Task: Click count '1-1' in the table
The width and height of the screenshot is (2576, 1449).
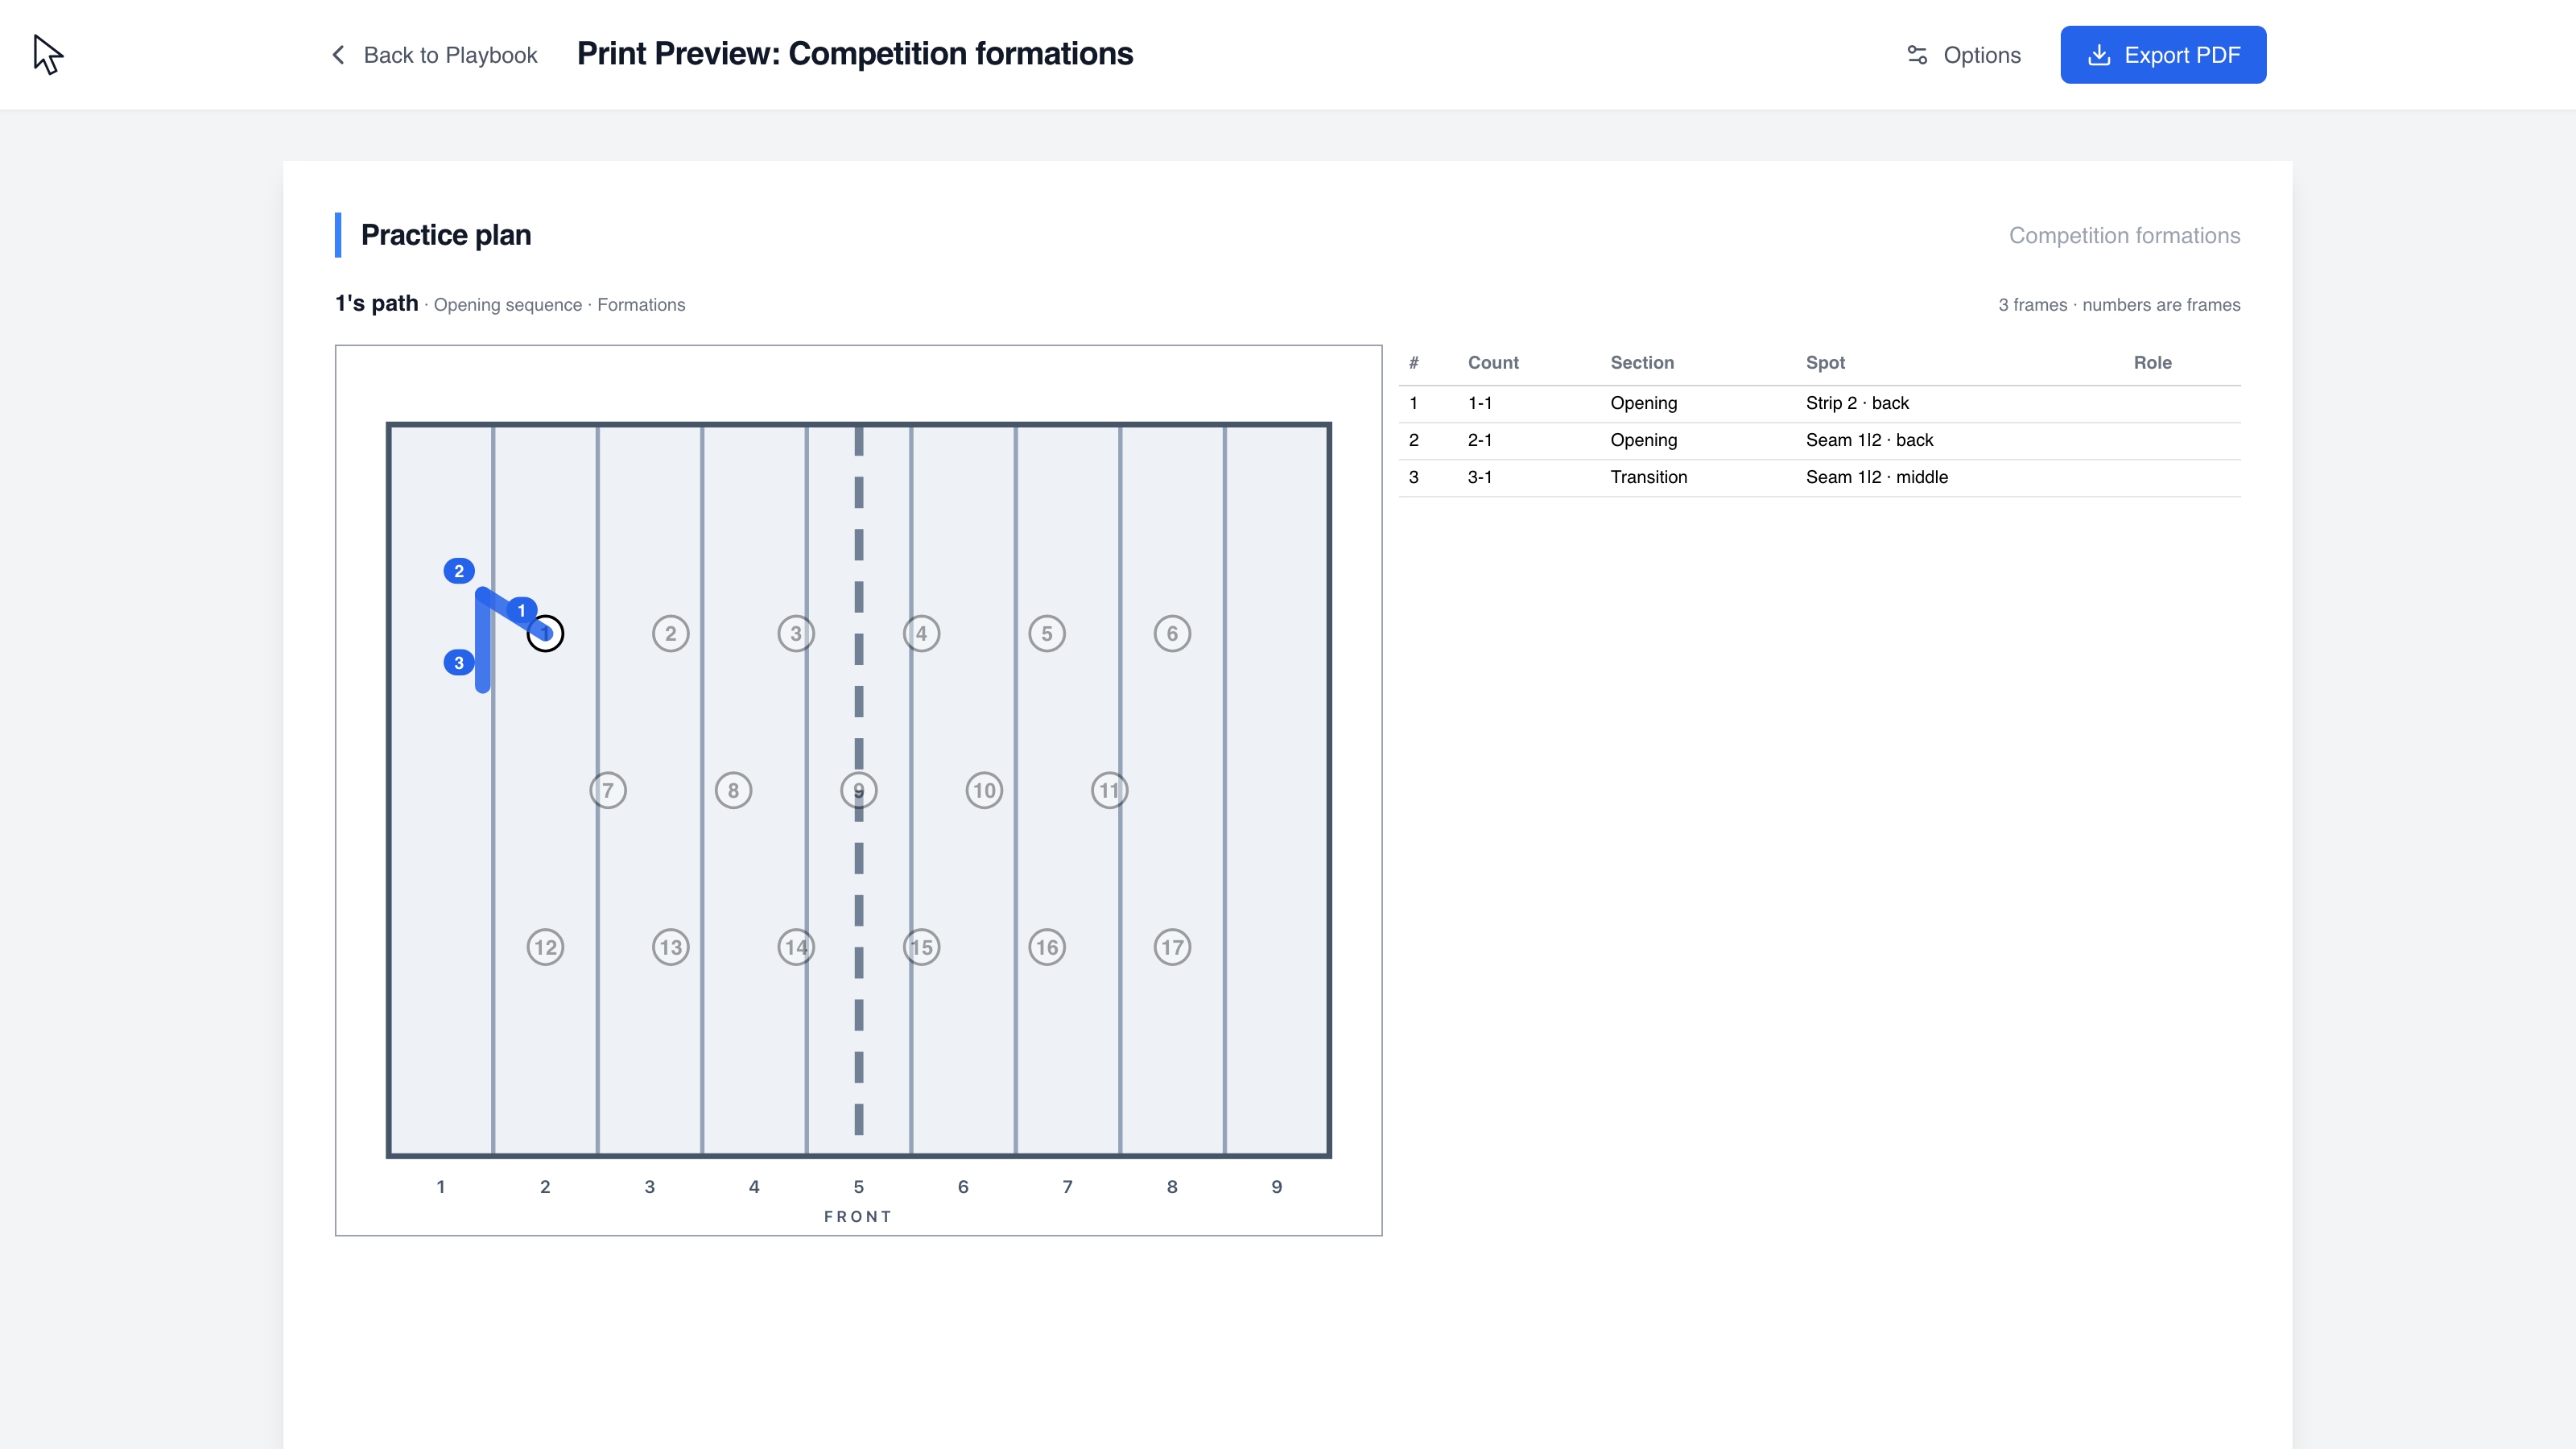Action: [1479, 403]
